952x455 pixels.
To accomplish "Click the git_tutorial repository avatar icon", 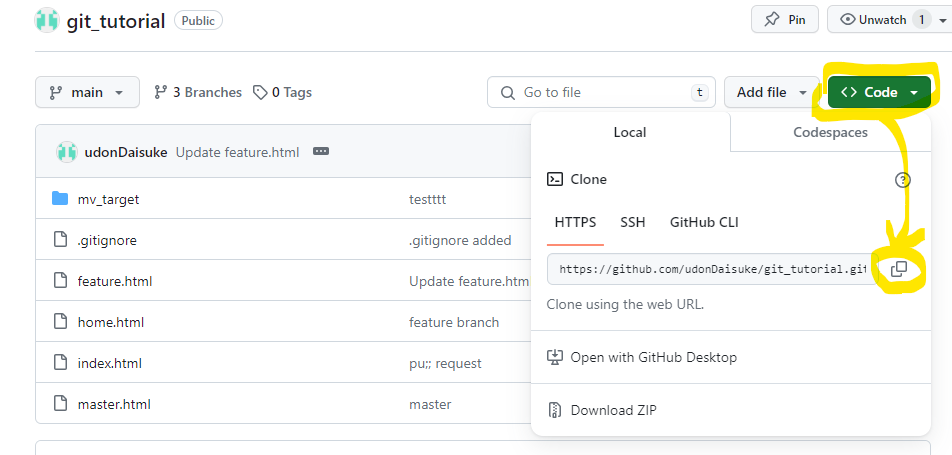I will (47, 21).
